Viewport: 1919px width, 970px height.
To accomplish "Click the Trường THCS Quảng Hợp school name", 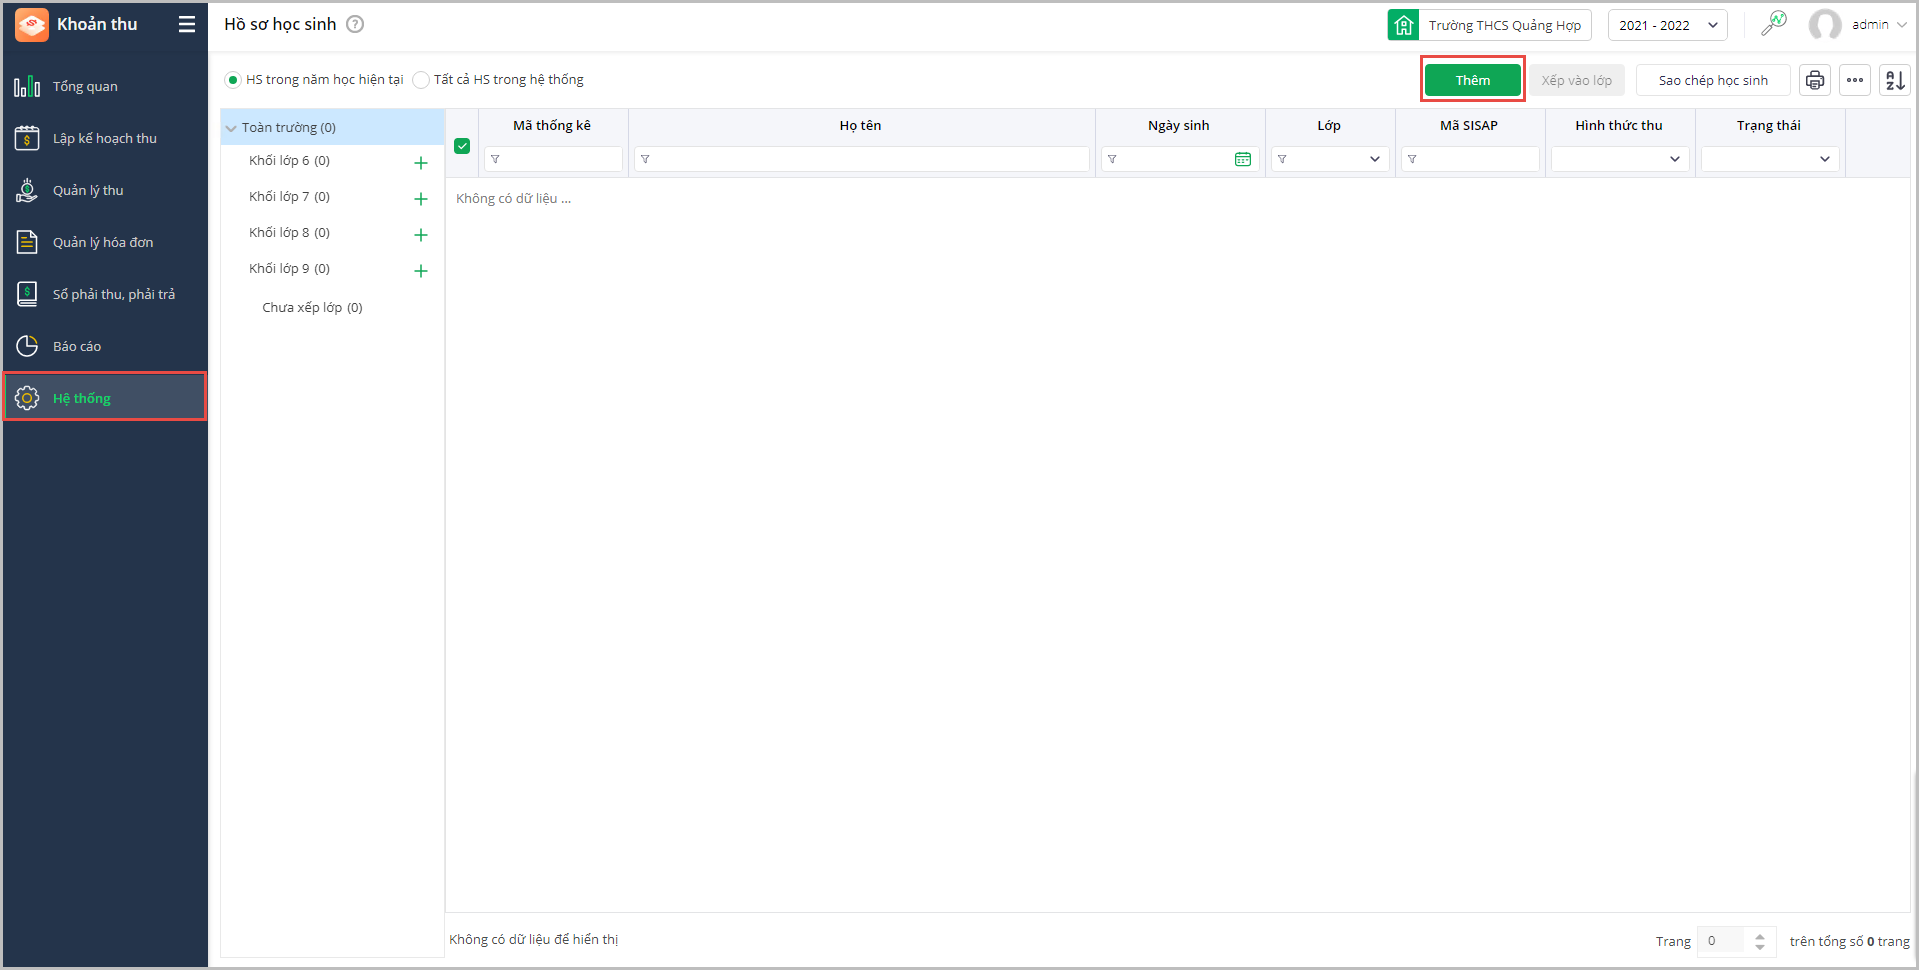I will pos(1505,25).
